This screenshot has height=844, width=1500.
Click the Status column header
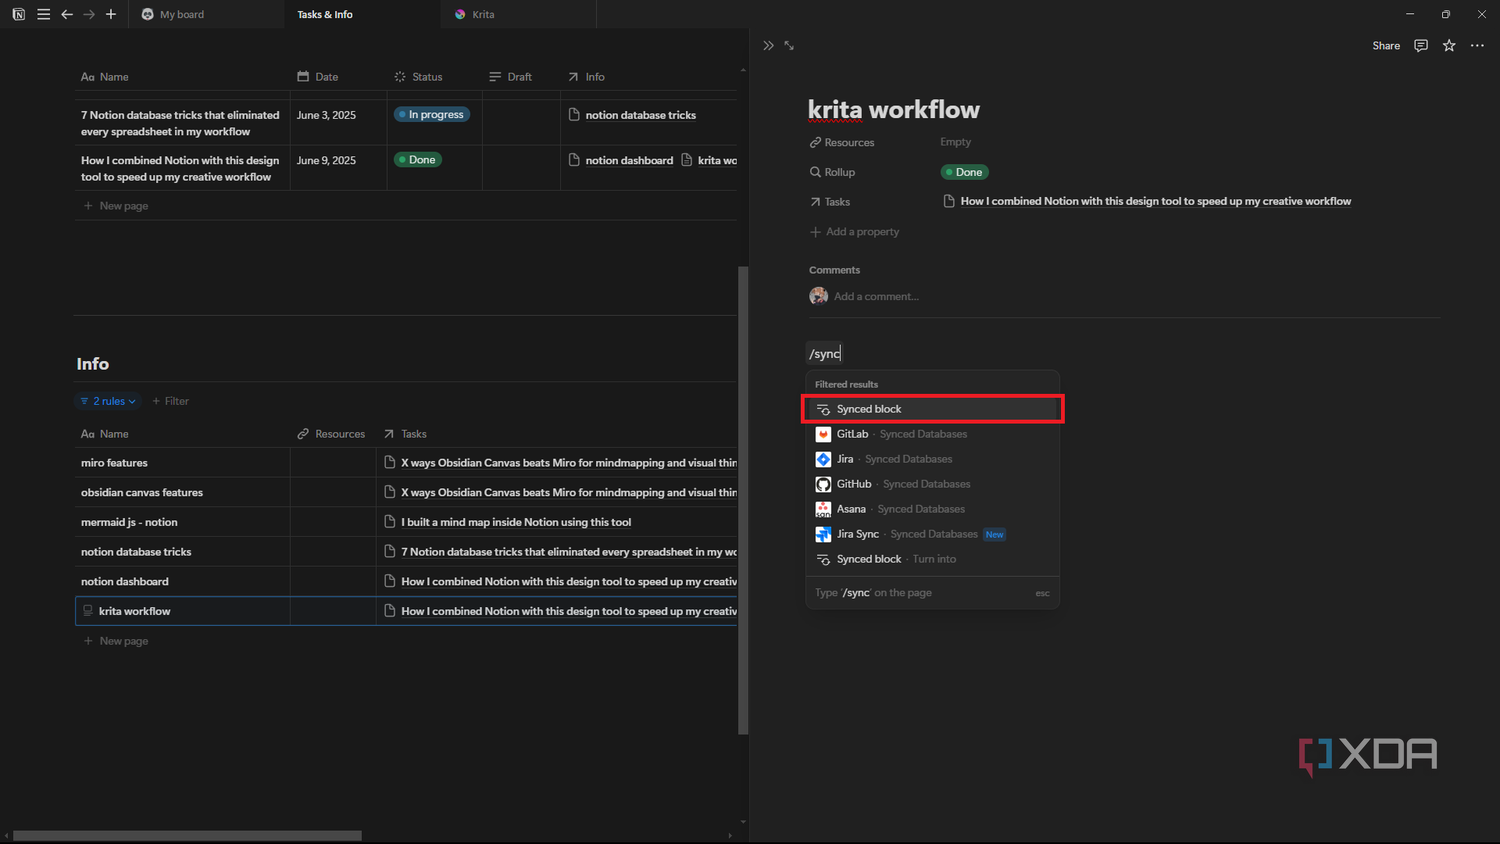[x=418, y=77]
